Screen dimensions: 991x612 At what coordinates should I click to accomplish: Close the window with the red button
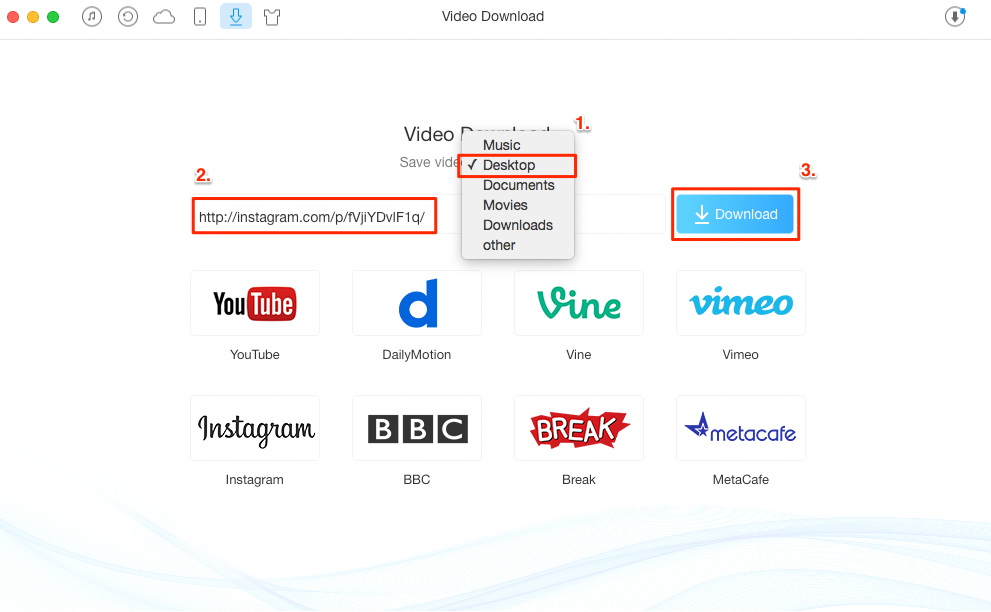tap(13, 17)
